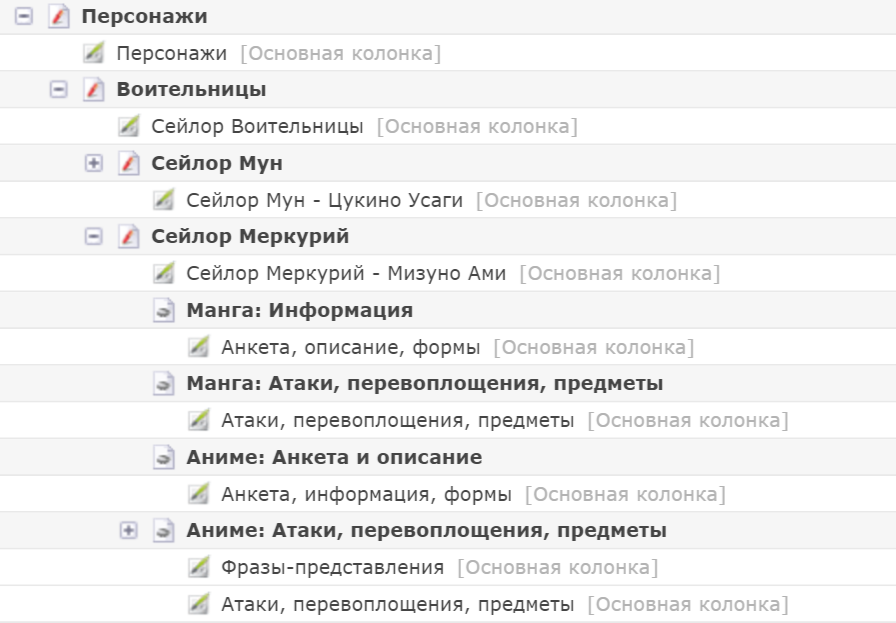Select the Анкета, информация, формы entry
The width and height of the screenshot is (896, 623).
tap(366, 494)
